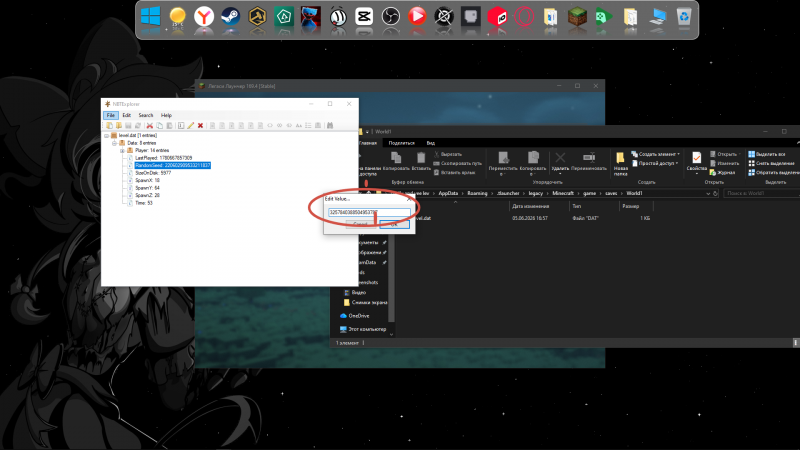
Task: Click OK in the Edit Value dialog
Action: 394,224
